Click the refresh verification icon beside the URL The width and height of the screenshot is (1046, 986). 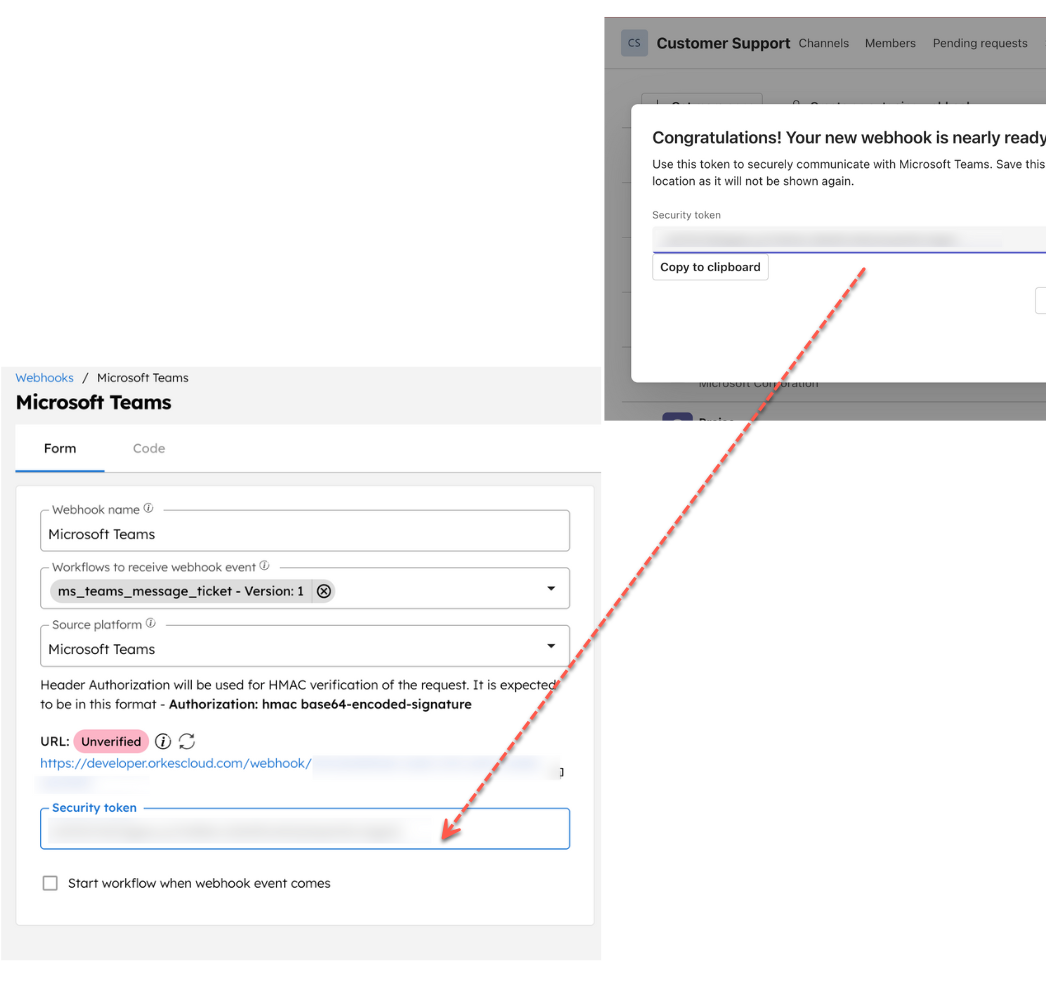pos(186,741)
